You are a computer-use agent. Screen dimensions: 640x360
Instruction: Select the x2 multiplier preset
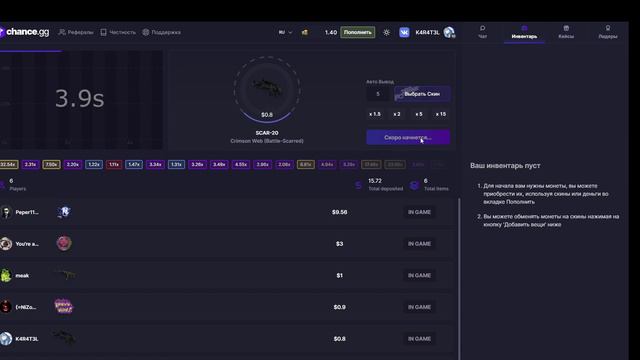tap(397, 114)
